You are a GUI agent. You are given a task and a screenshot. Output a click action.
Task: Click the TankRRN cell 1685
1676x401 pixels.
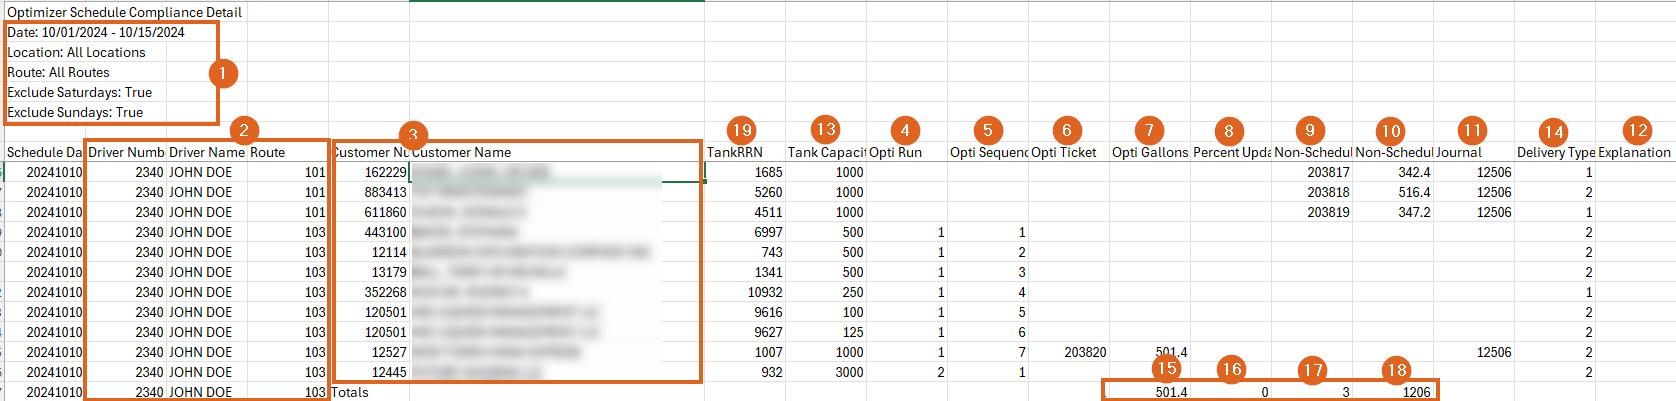click(745, 172)
